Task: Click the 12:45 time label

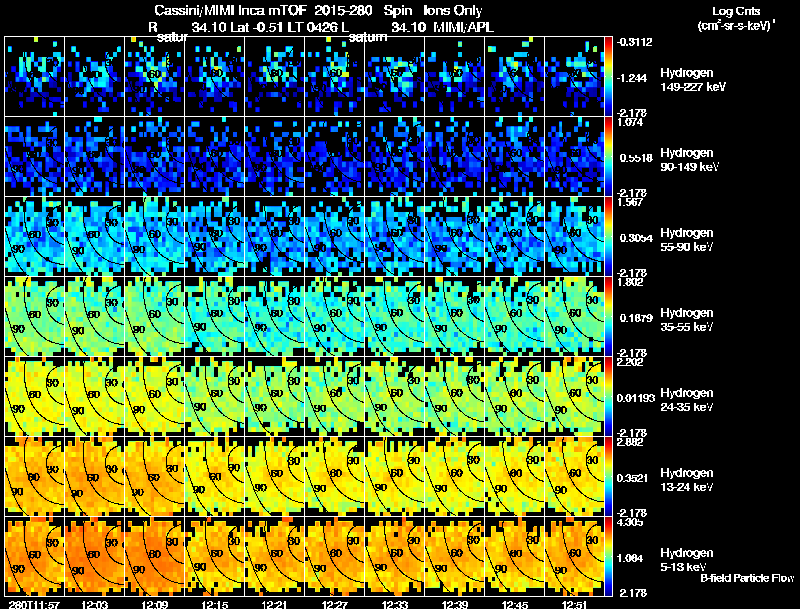Action: [x=515, y=604]
